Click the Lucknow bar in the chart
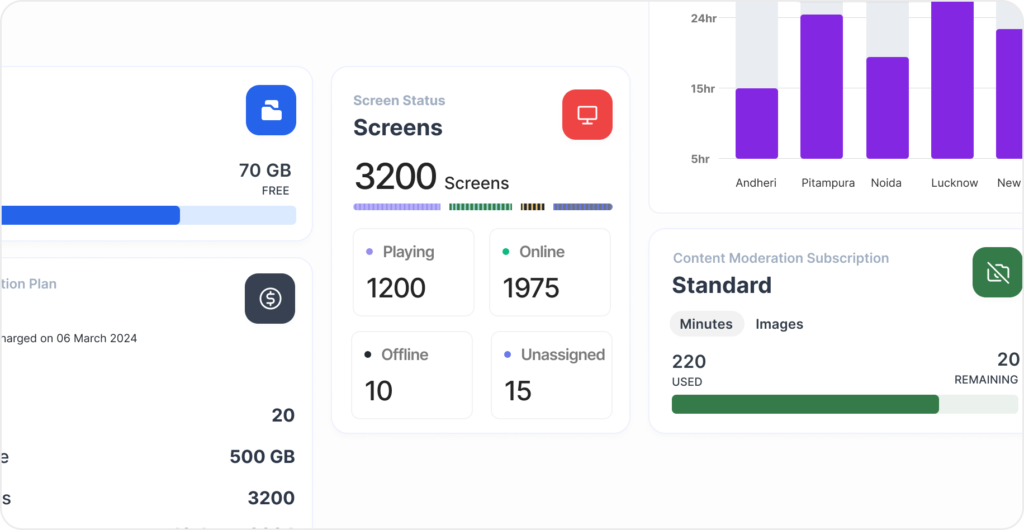This screenshot has width=1024, height=530. [952, 80]
